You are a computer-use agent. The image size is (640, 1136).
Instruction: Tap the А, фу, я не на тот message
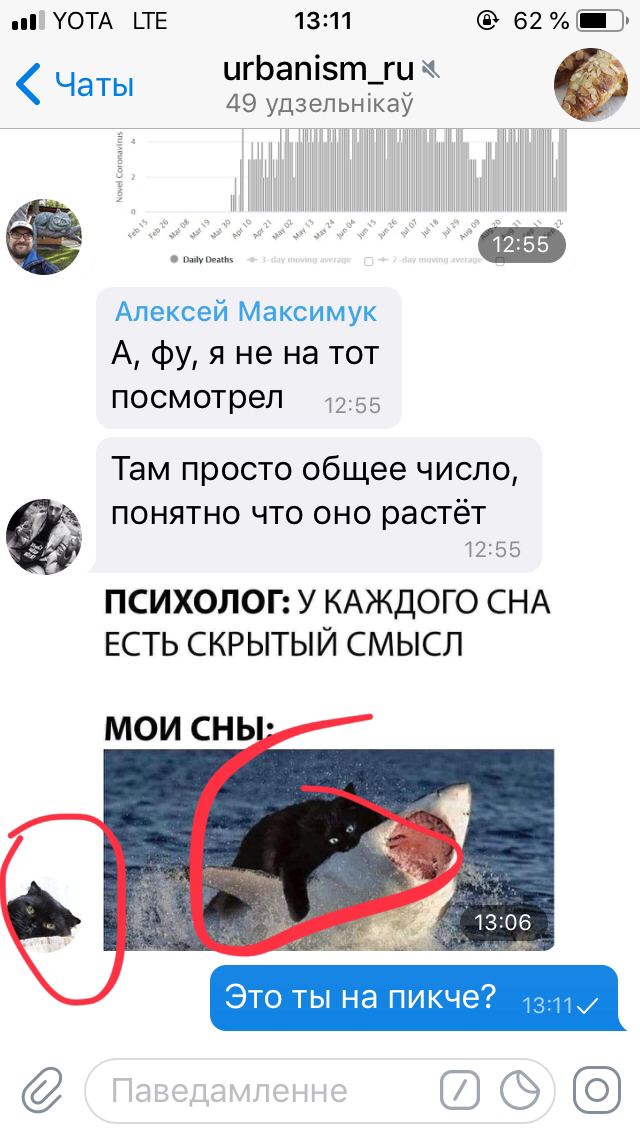pos(249,358)
